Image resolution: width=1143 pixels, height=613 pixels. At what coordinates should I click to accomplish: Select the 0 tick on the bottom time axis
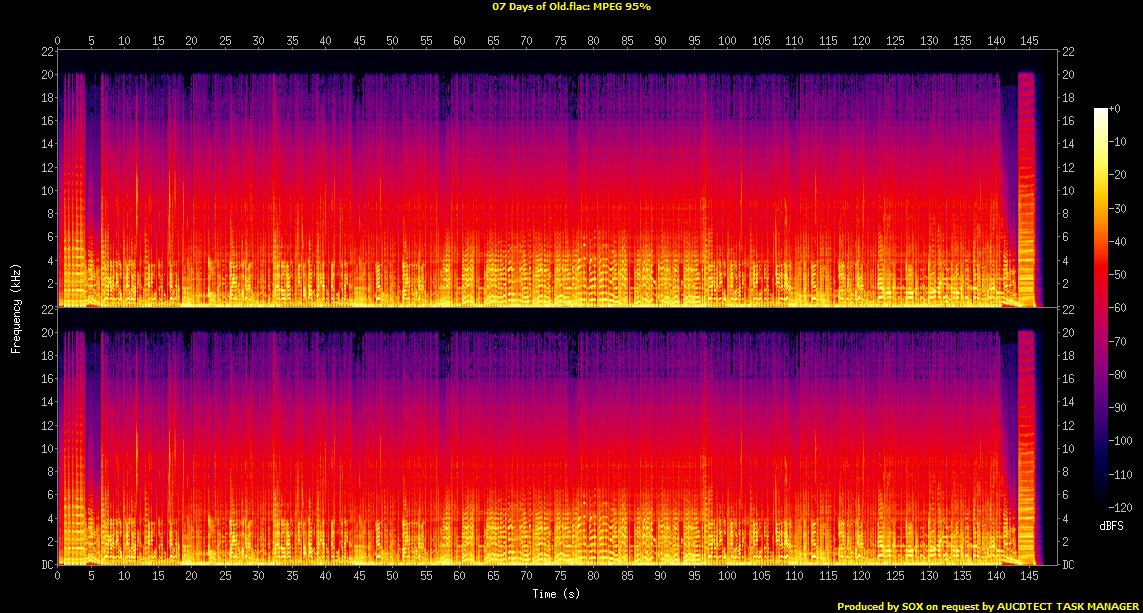[58, 577]
